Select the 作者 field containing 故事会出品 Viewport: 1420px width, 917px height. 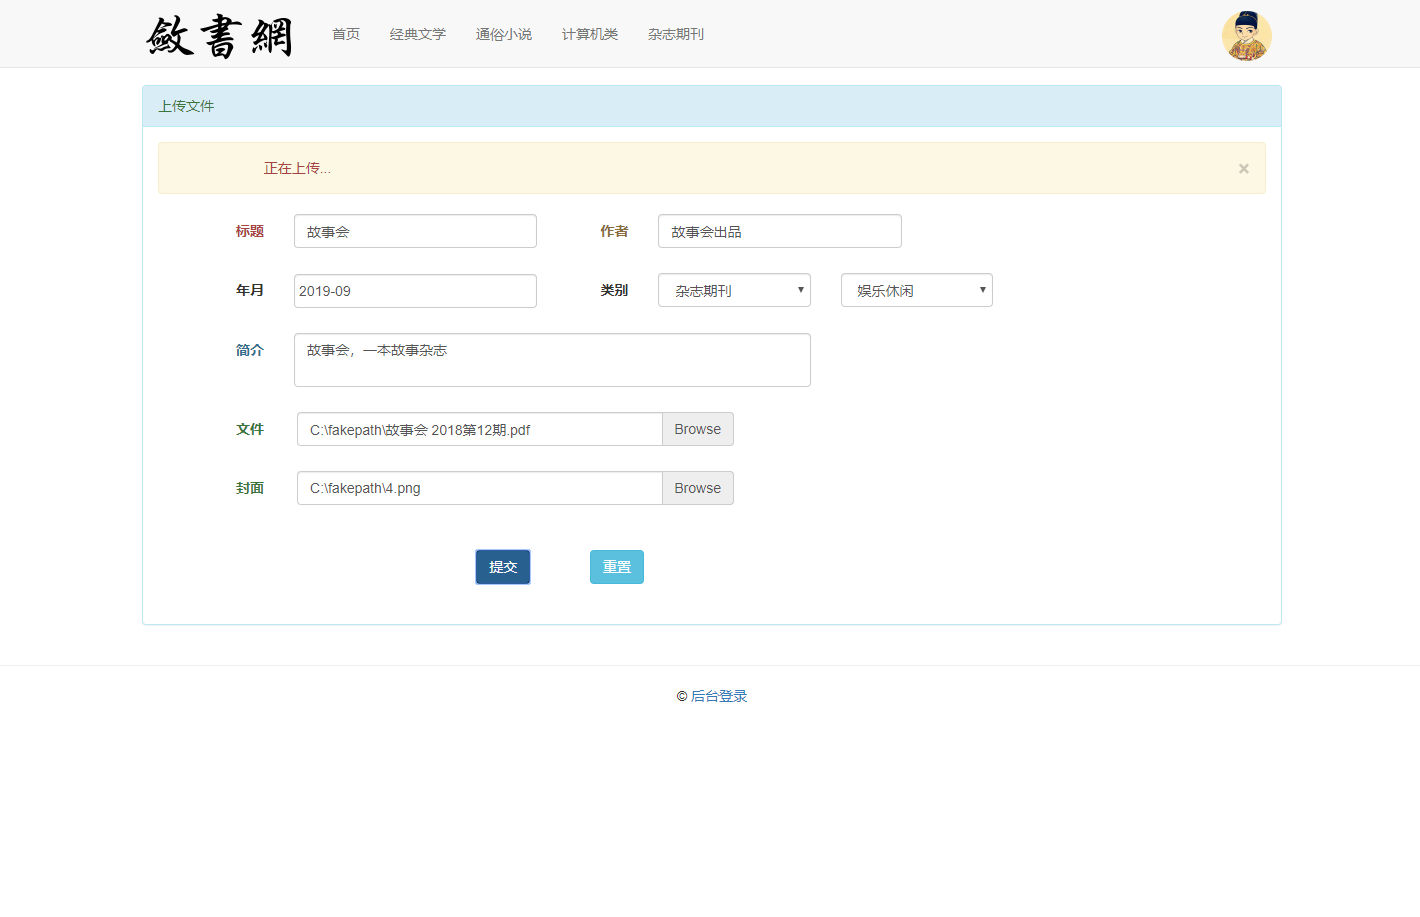pyautogui.click(x=779, y=230)
